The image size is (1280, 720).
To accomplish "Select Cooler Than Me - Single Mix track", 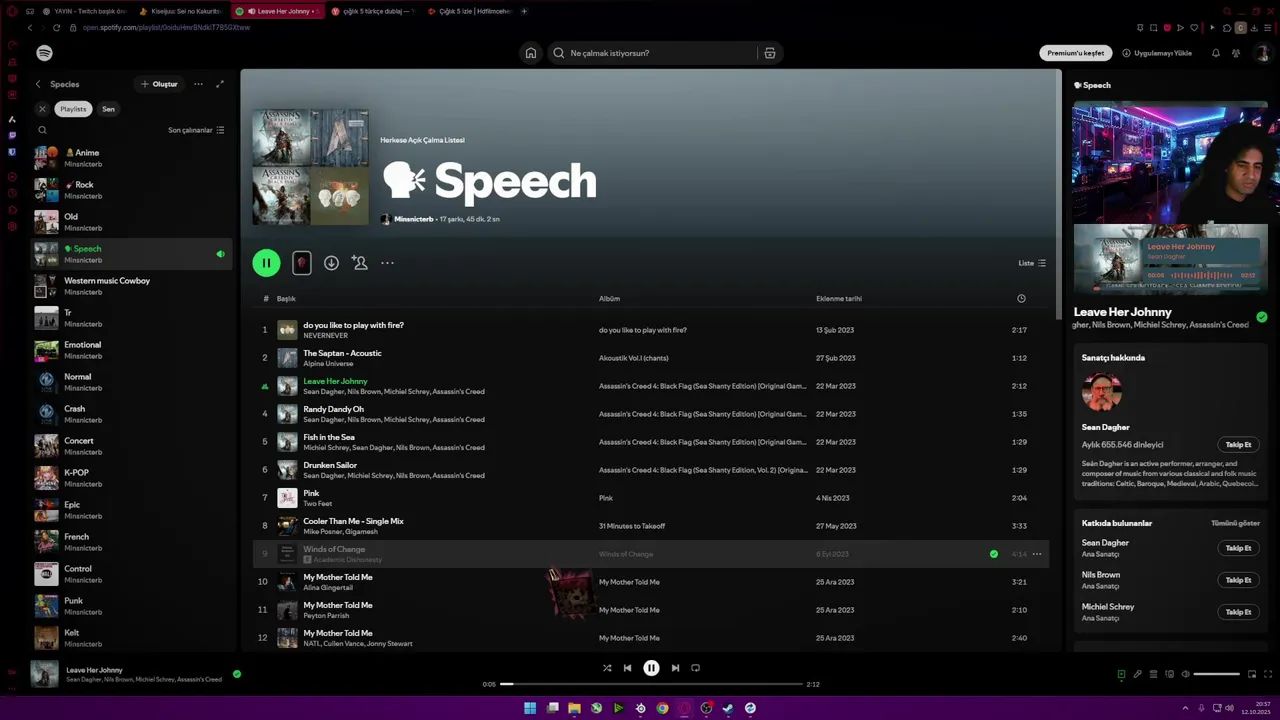I will (x=651, y=526).
